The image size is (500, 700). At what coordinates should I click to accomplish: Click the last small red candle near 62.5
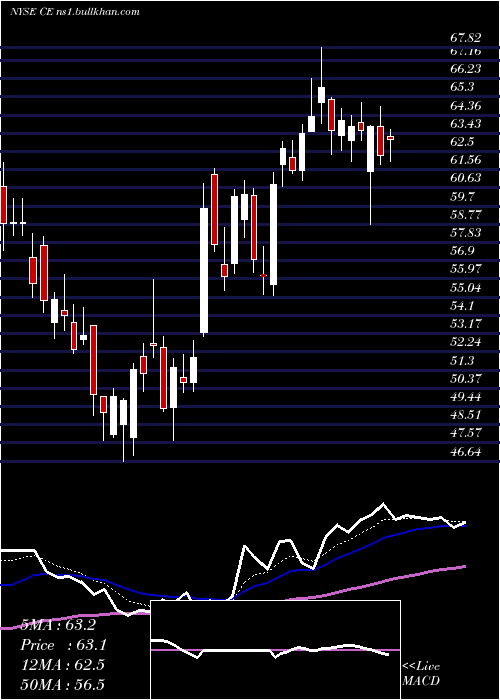tap(391, 138)
